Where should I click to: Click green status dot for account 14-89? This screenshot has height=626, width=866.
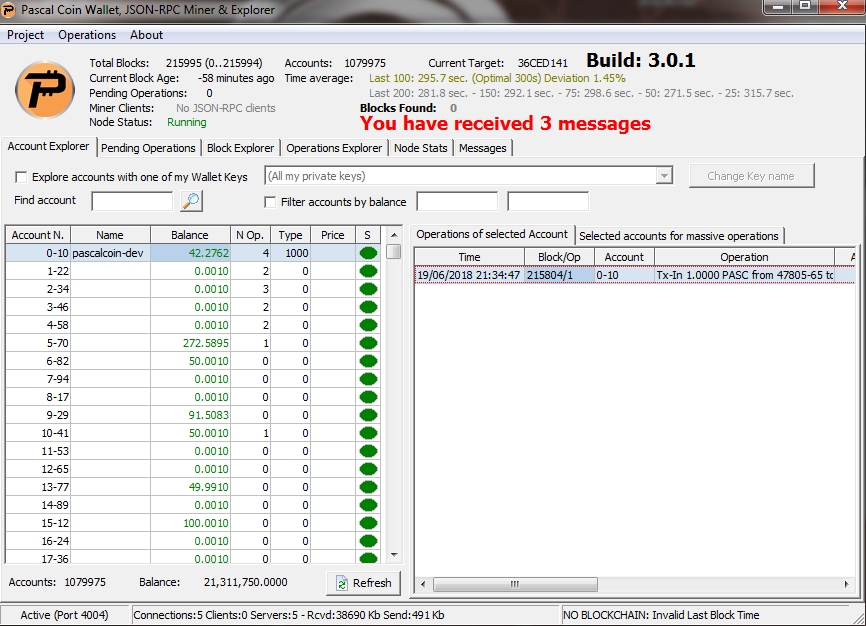tap(368, 505)
